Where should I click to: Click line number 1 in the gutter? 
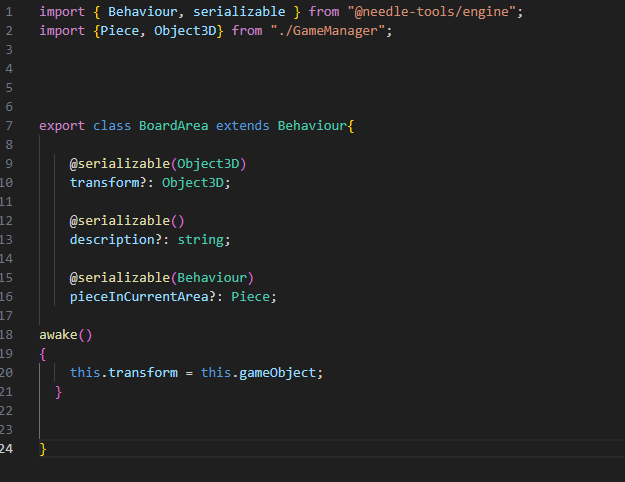tap(9, 12)
